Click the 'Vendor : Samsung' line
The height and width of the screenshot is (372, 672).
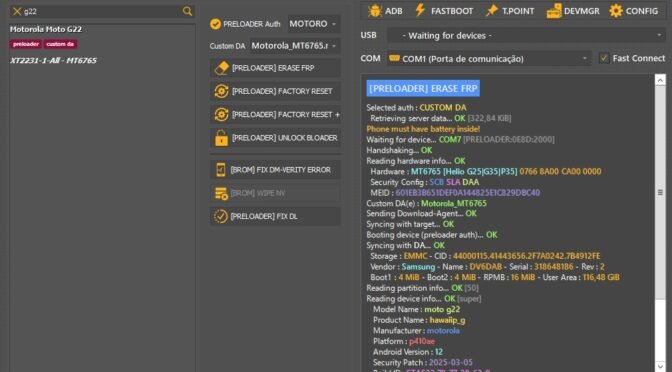487,267
